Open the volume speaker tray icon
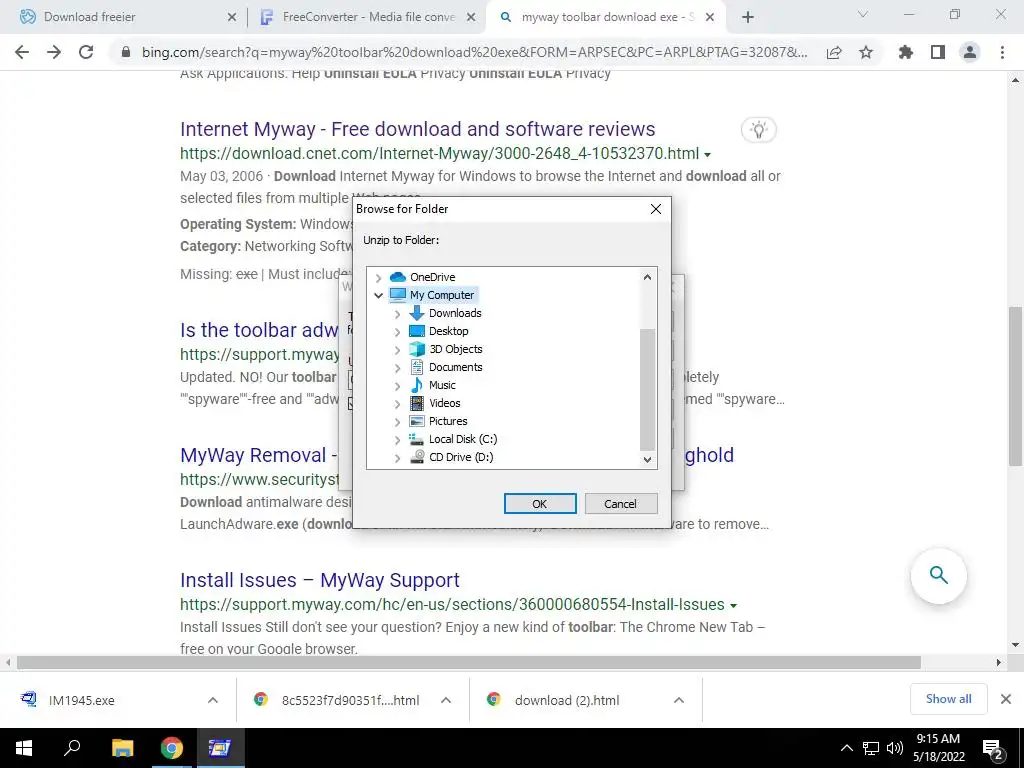 coord(895,748)
